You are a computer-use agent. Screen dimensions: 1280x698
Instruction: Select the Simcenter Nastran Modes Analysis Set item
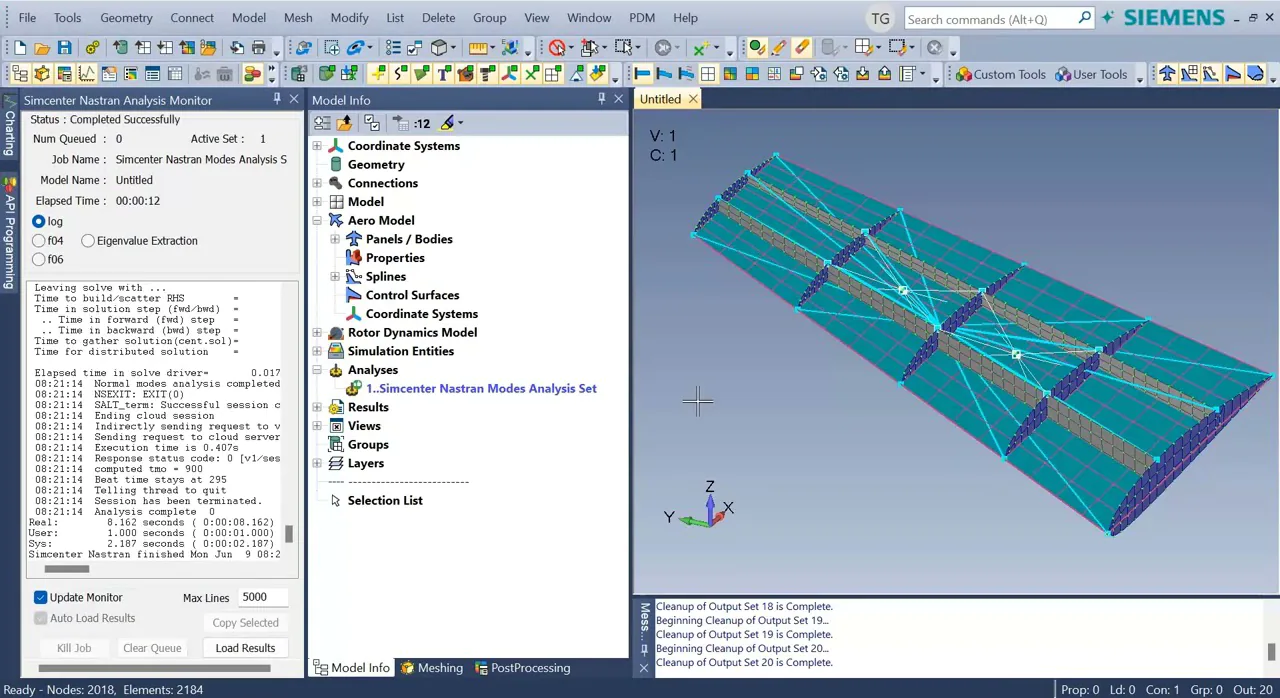pyautogui.click(x=481, y=389)
